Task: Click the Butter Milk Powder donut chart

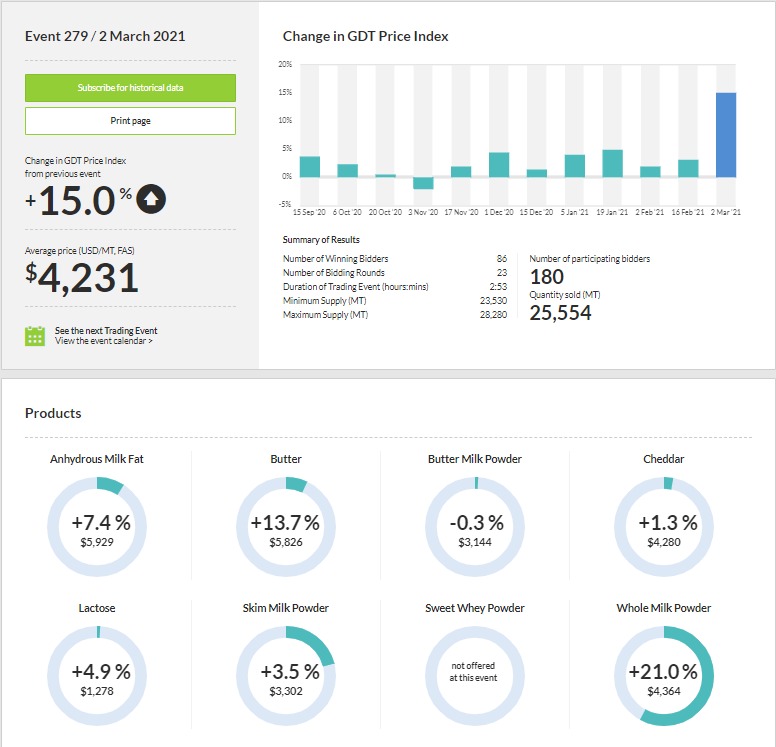Action: (x=474, y=527)
